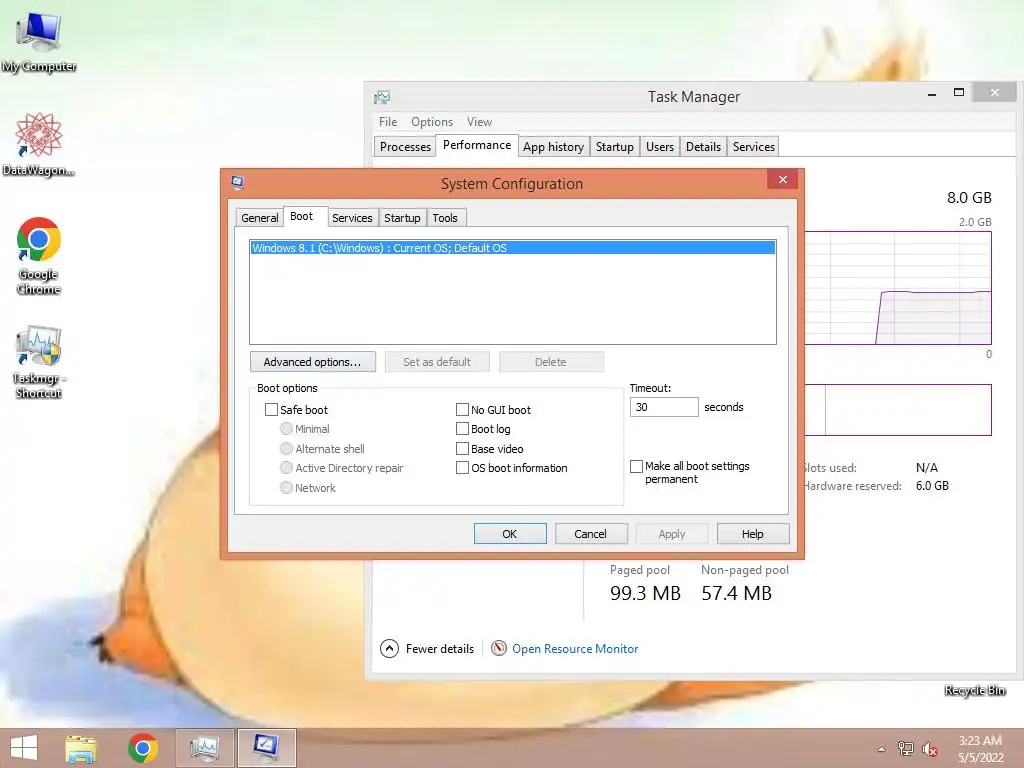This screenshot has height=768, width=1024.
Task: Open Task Manager Details tab
Action: point(703,147)
